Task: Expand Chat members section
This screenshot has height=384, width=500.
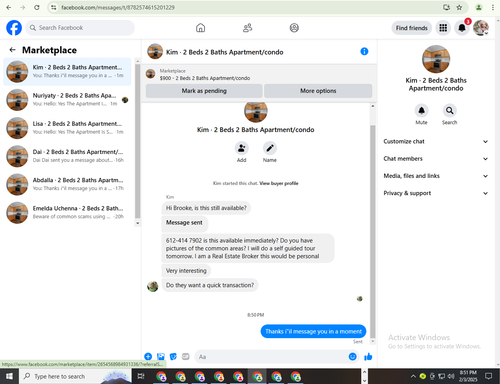Action: coord(436,159)
